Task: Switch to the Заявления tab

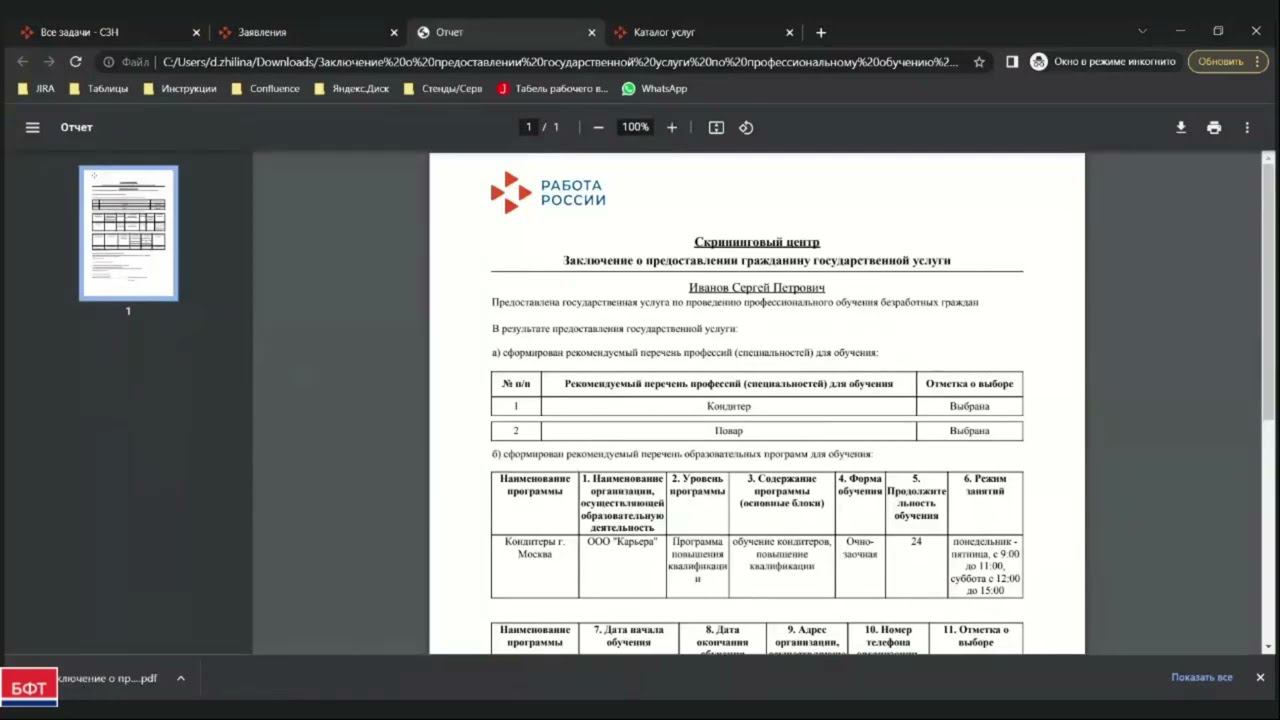Action: (x=308, y=32)
